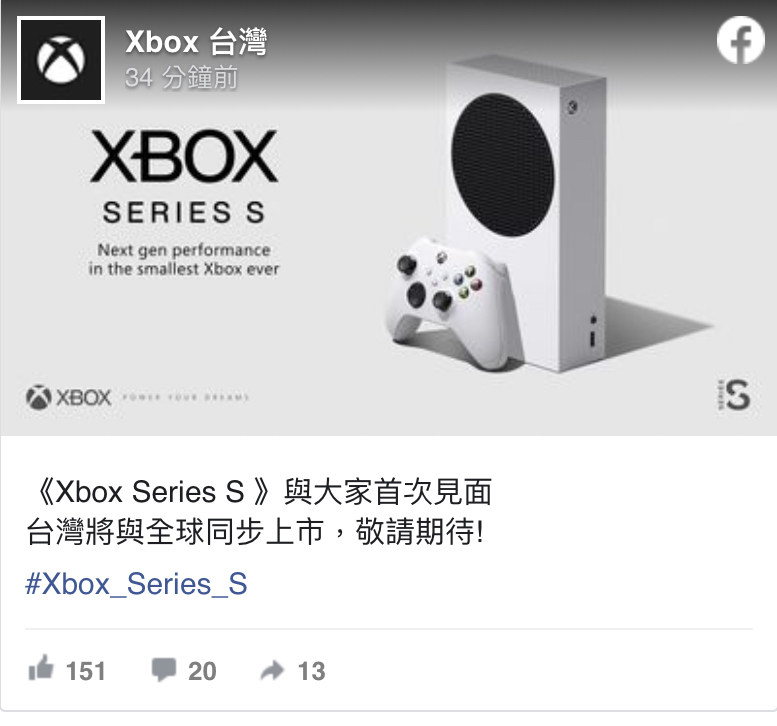View the 20 comments count
777x726 pixels.
(x=202, y=671)
